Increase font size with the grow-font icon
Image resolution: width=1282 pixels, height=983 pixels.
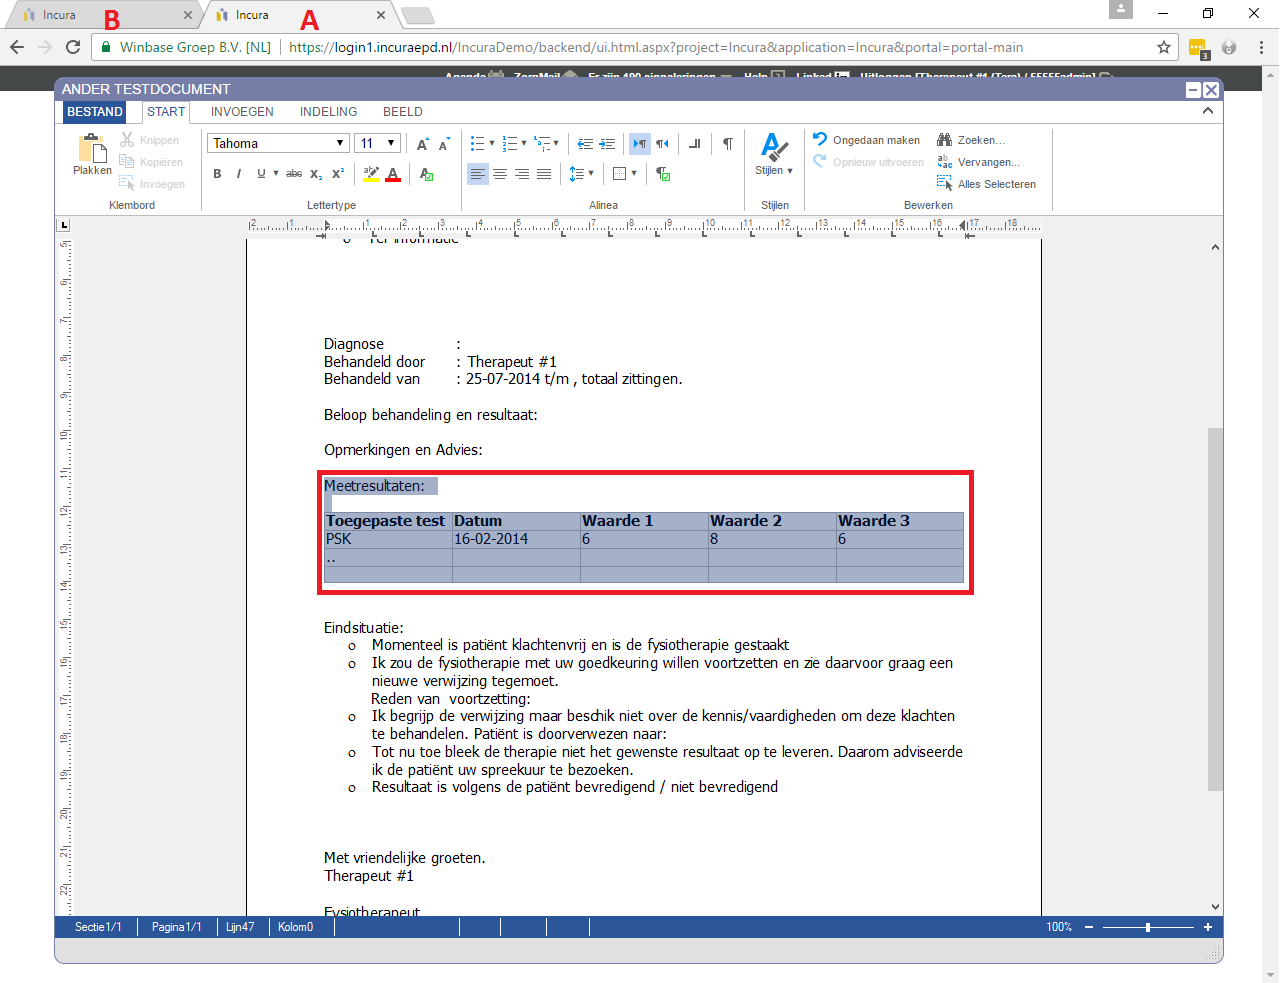click(423, 144)
